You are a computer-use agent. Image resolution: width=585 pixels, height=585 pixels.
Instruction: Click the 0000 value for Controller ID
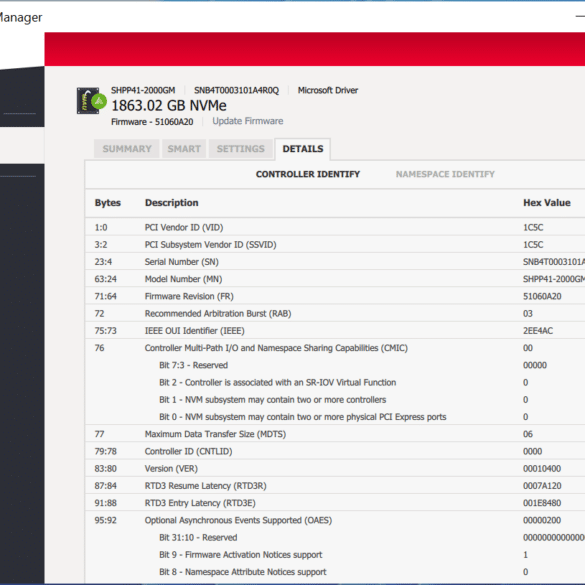(532, 451)
